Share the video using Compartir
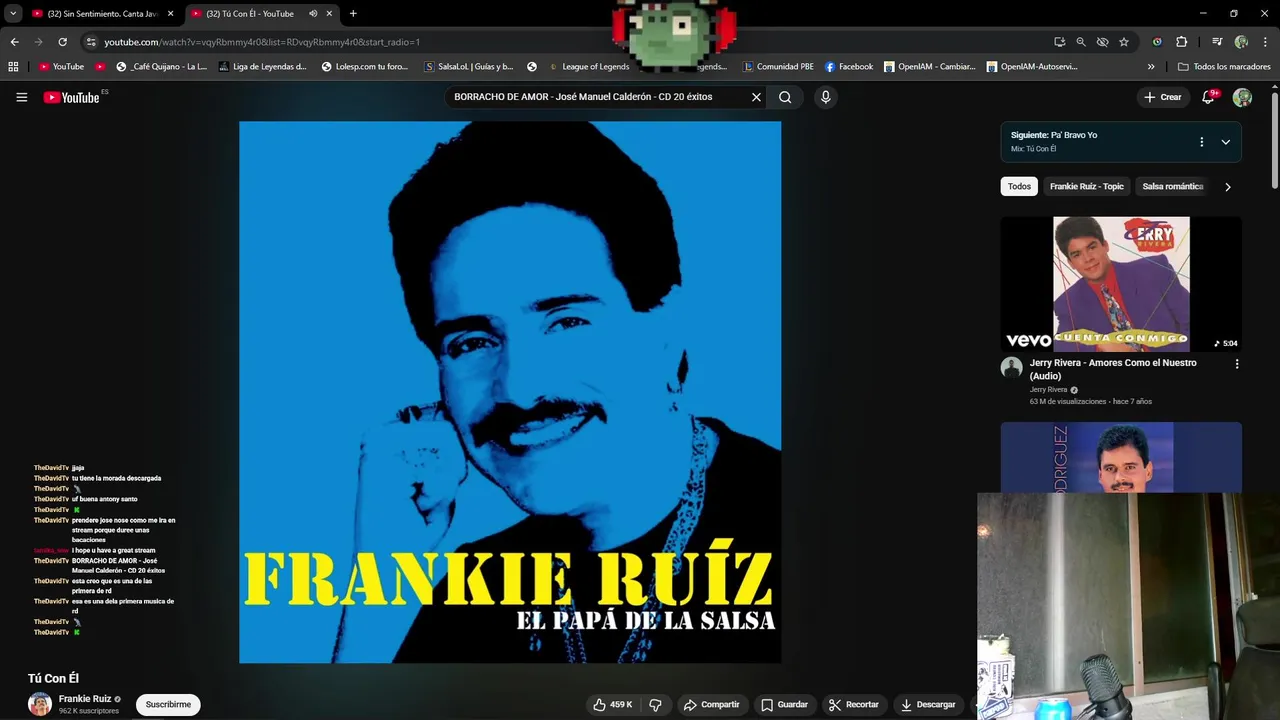 (x=711, y=705)
